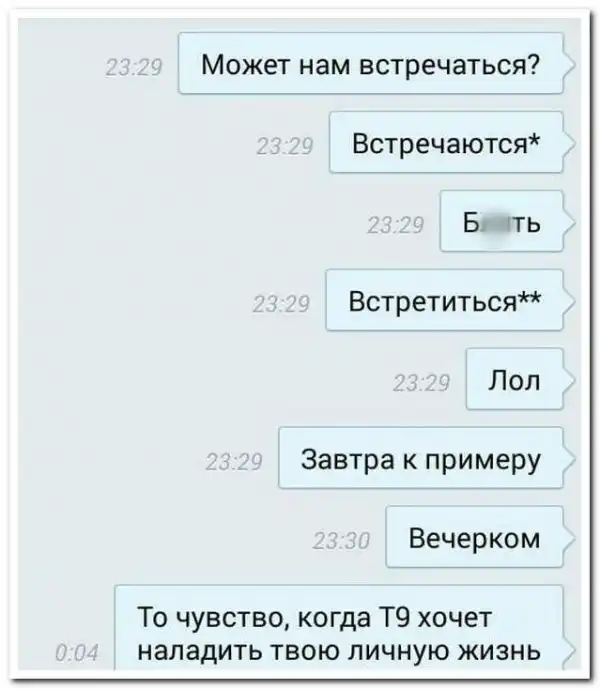Image resolution: width=600 pixels, height=689 pixels.
Task: Click the 23:29 timestamp beside 'Завтра к примеру'
Action: coord(234,462)
